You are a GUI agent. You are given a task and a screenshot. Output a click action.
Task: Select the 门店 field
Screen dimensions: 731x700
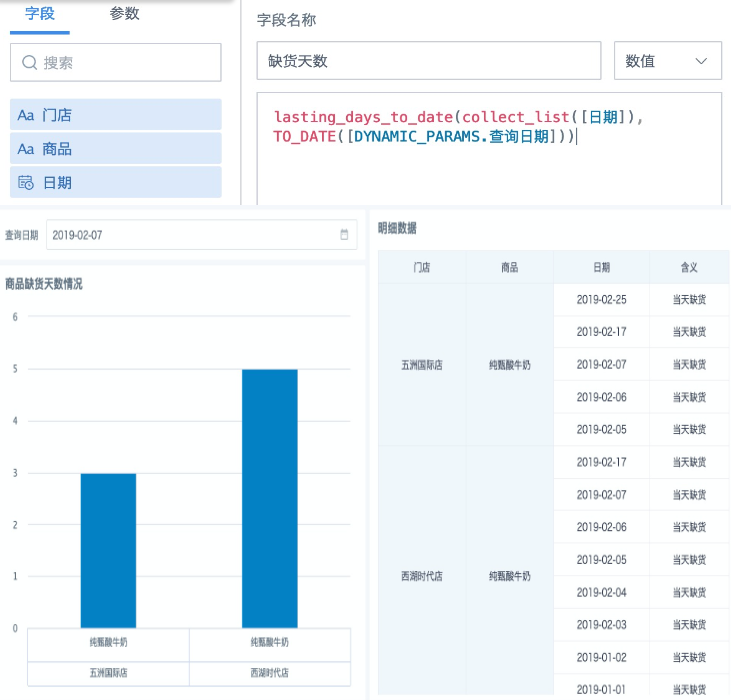point(116,115)
